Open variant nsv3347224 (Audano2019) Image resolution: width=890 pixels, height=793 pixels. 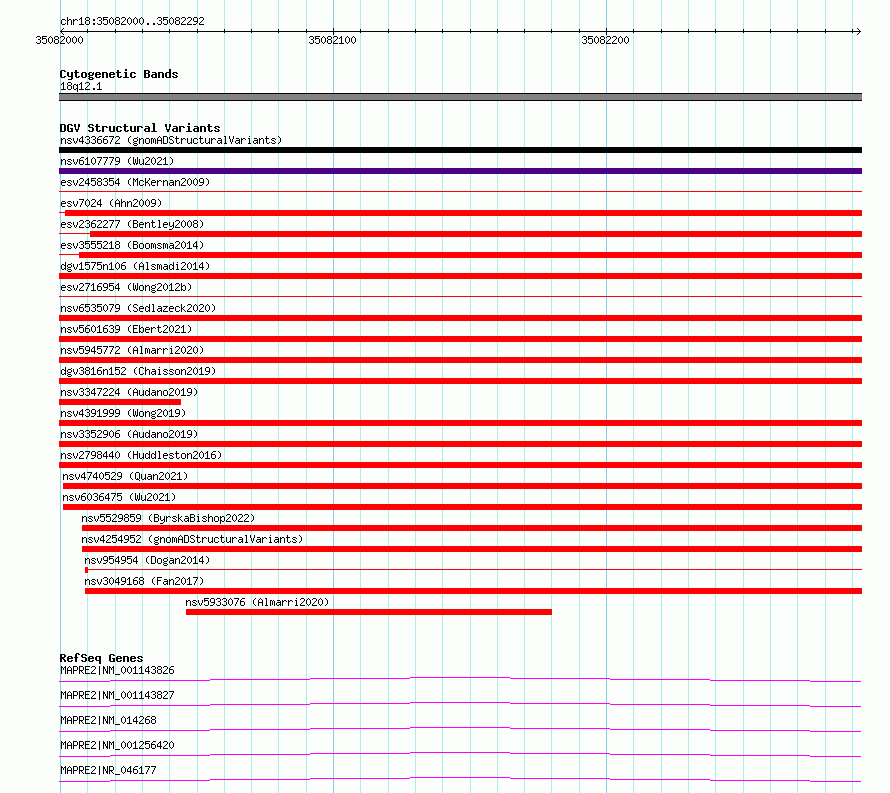click(129, 392)
